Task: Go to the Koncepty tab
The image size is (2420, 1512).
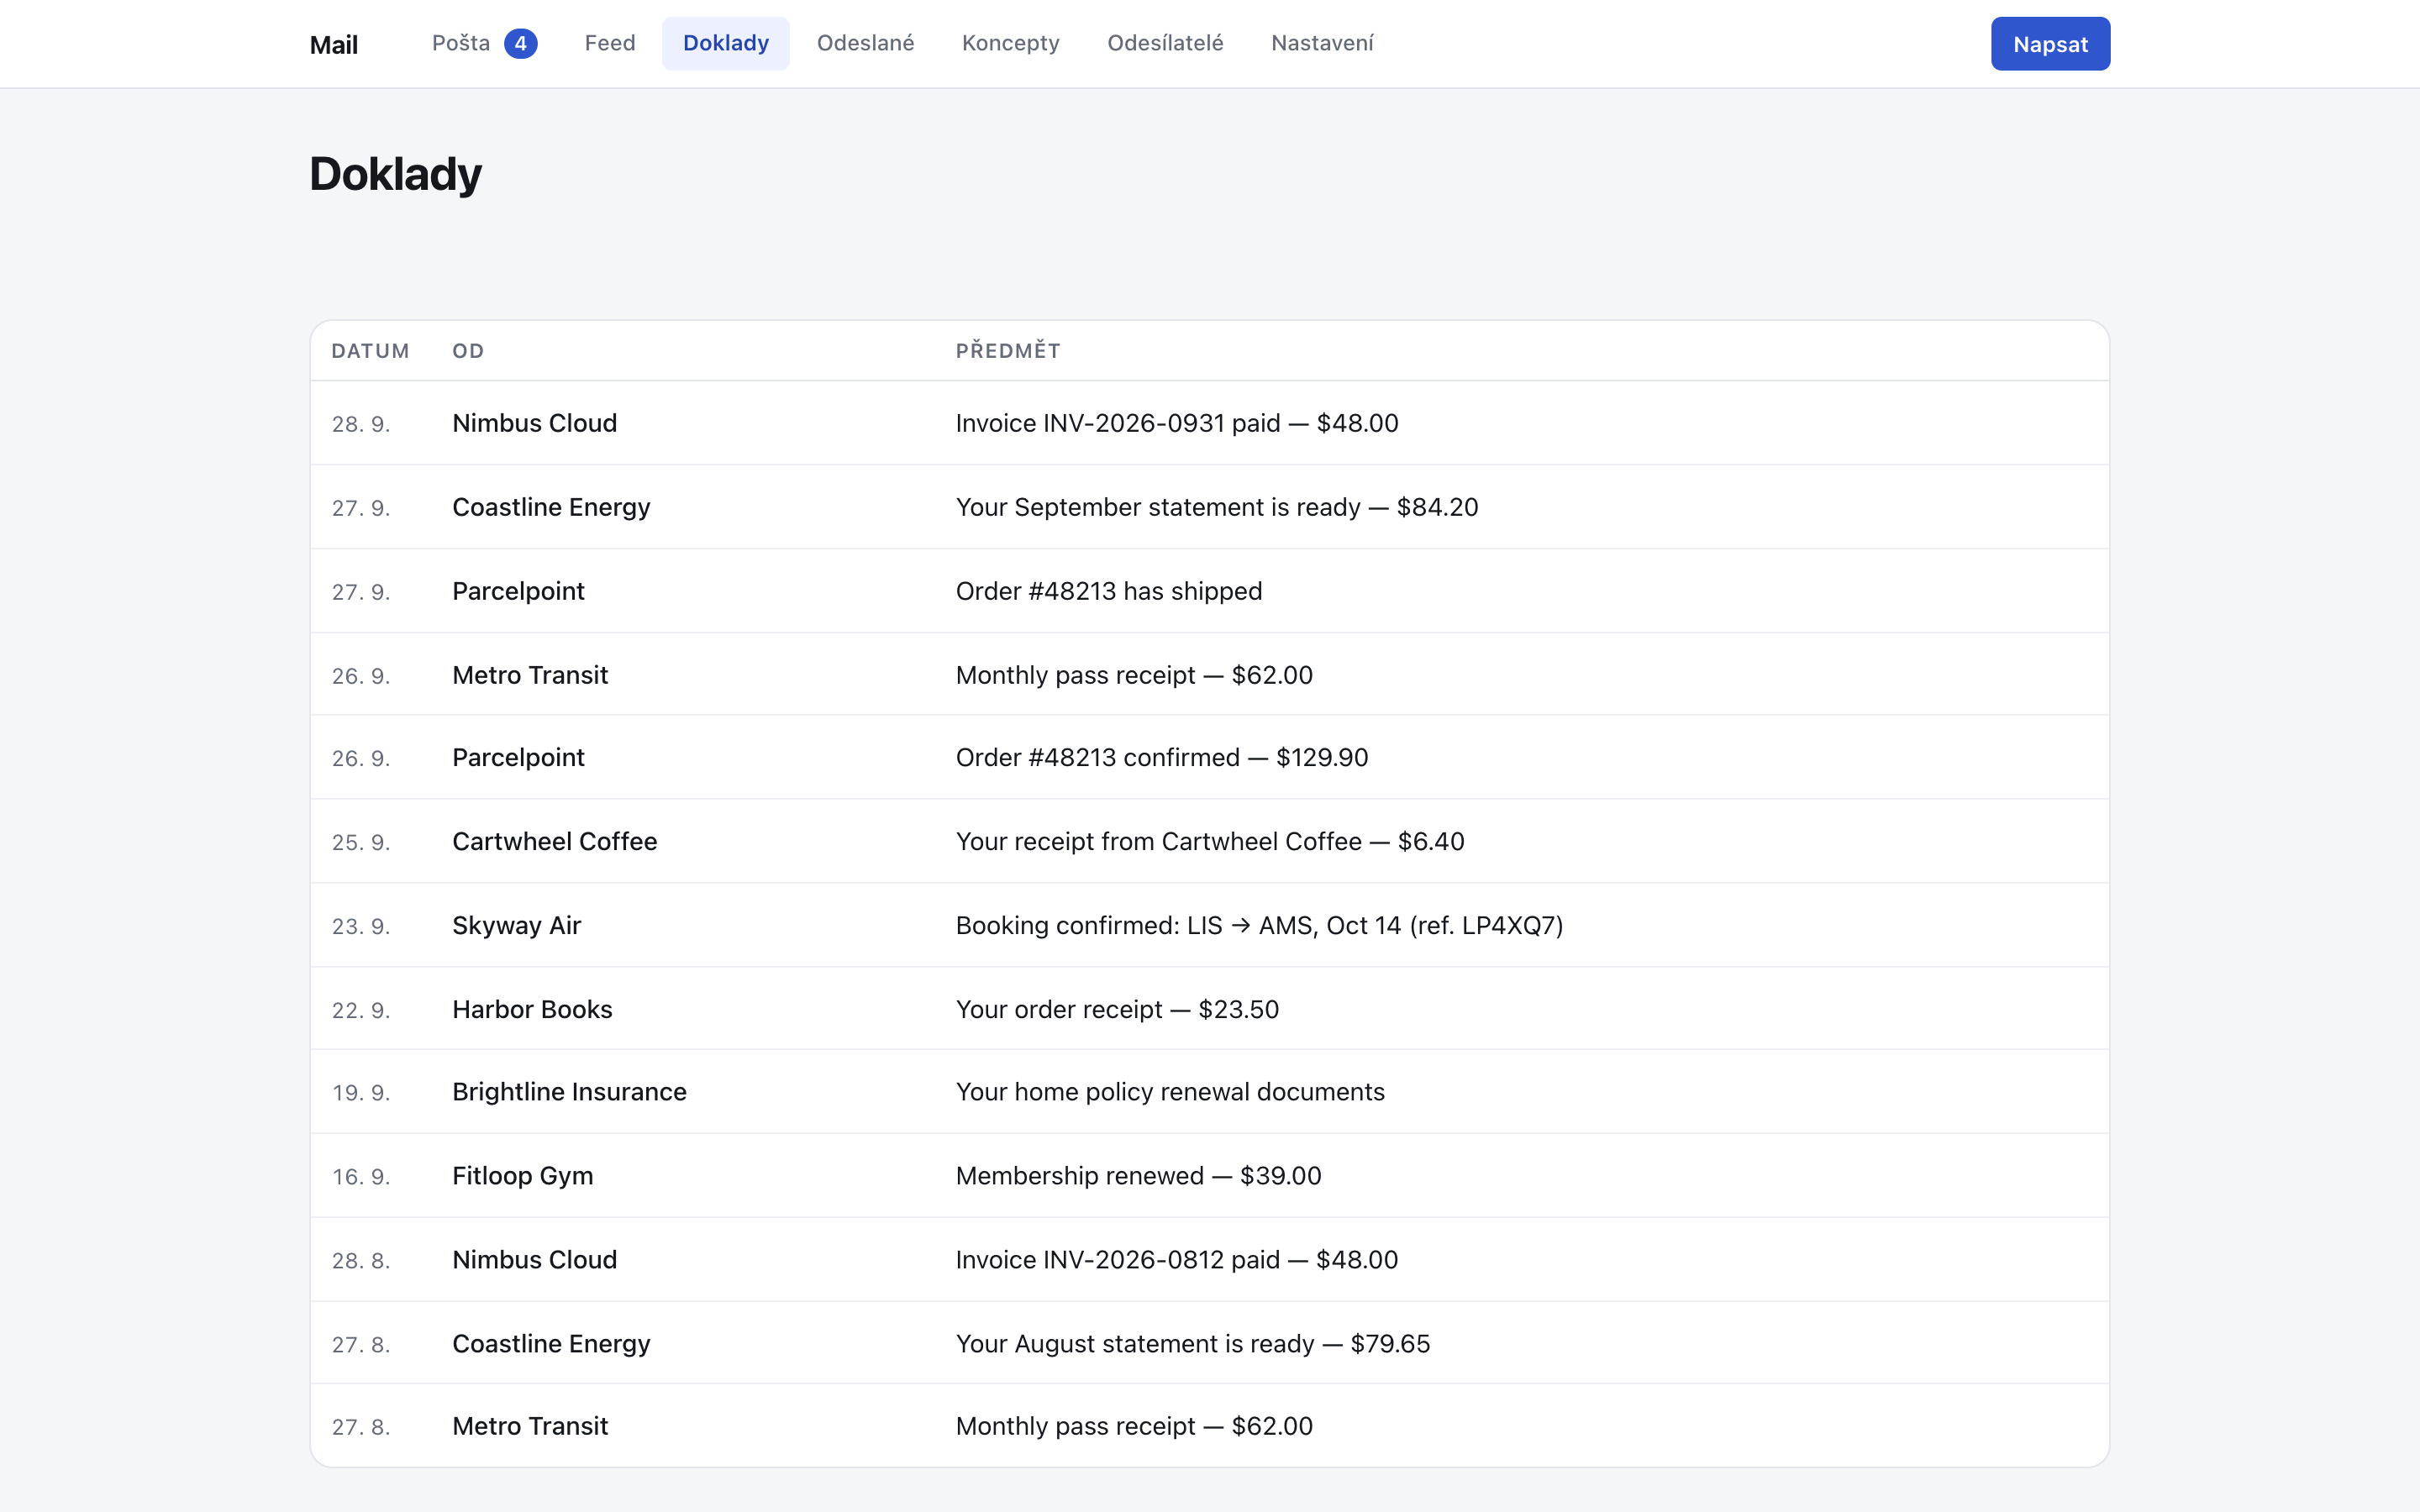Action: pyautogui.click(x=1011, y=43)
